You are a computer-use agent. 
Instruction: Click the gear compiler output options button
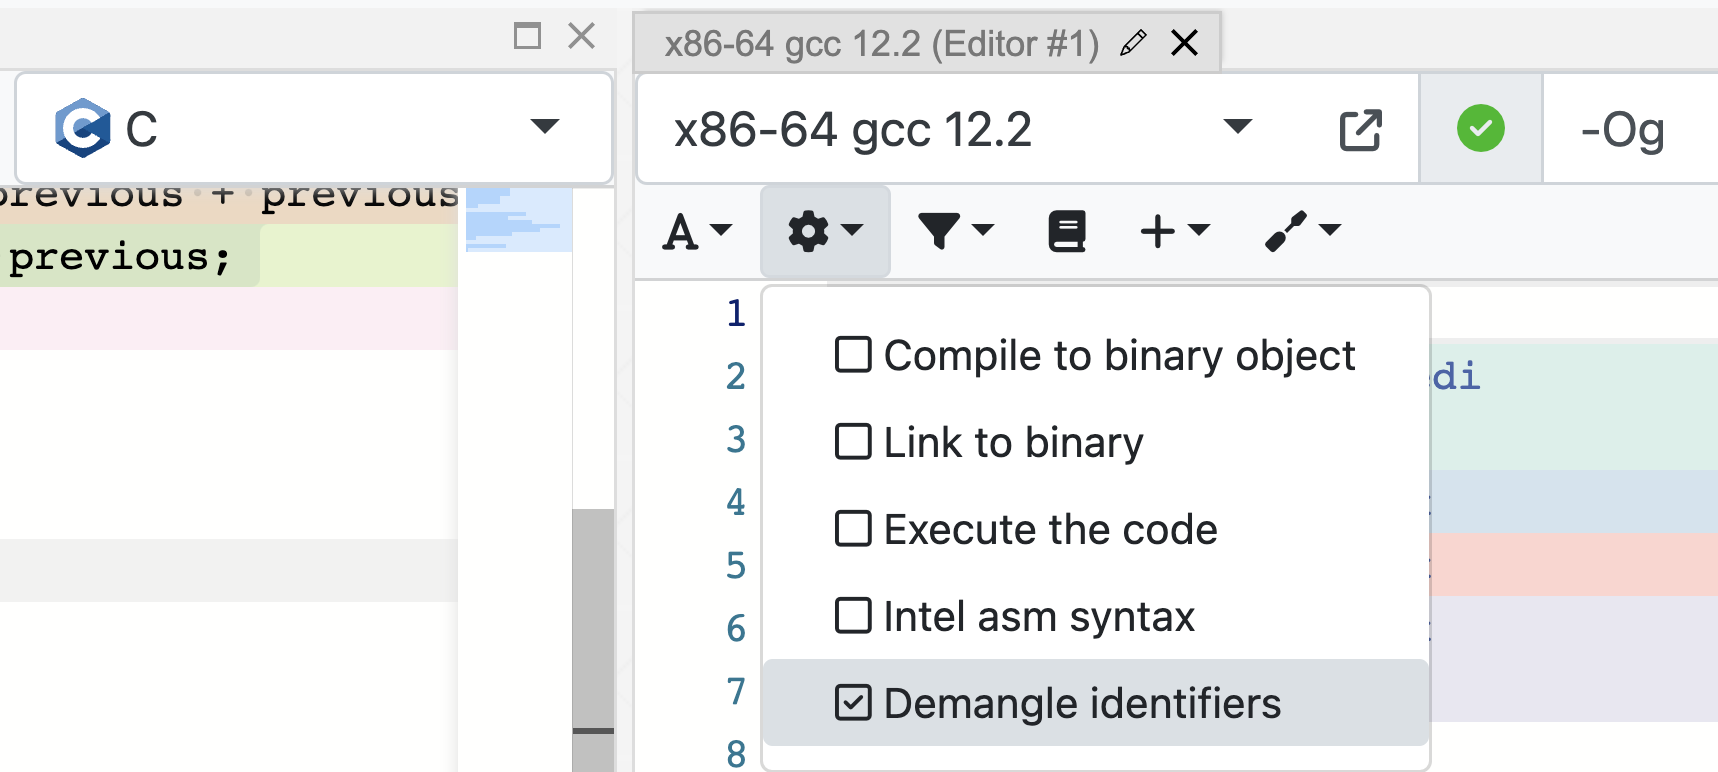(x=824, y=232)
